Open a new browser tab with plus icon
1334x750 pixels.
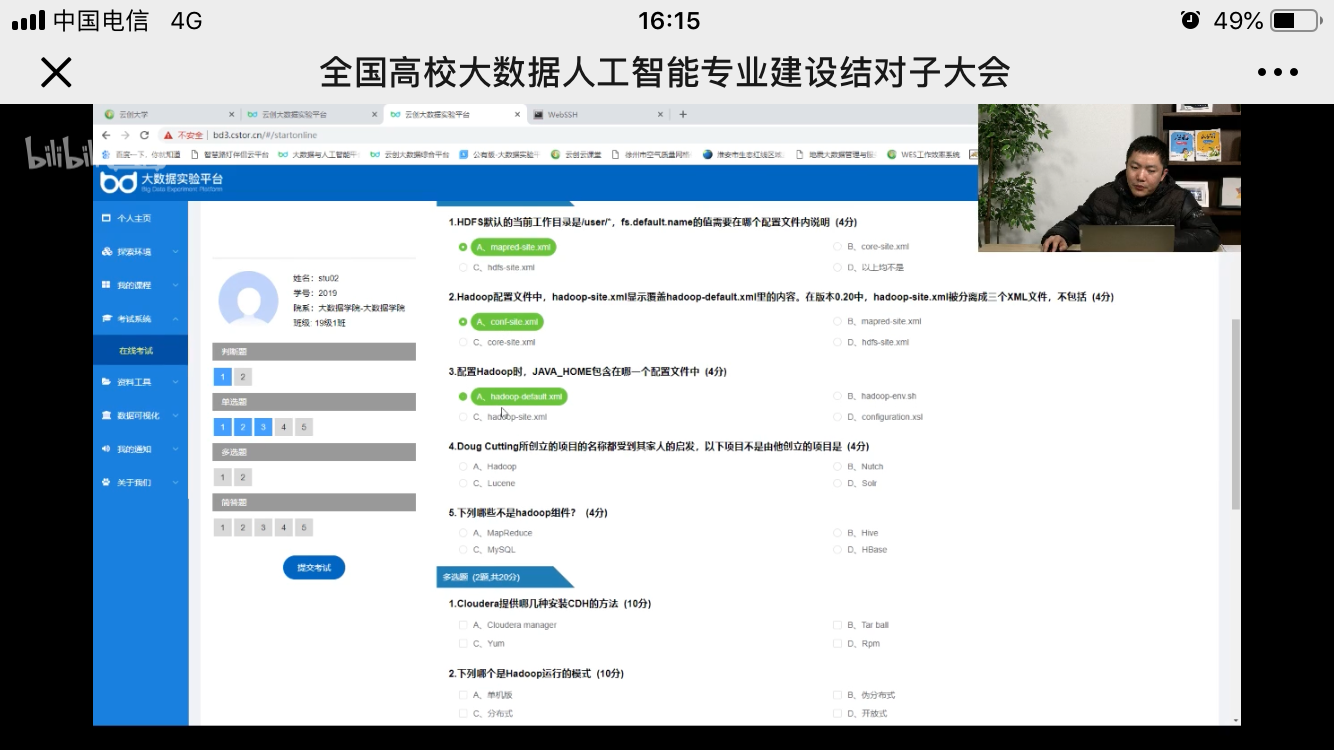tap(683, 114)
